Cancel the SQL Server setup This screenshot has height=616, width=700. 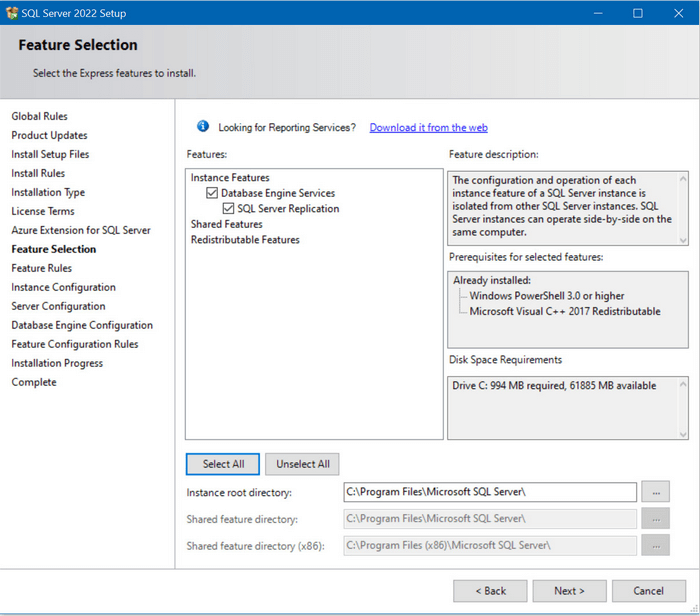tap(648, 591)
